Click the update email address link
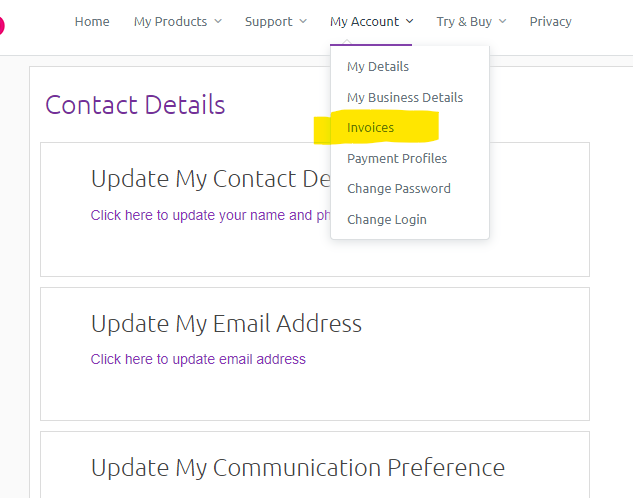The image size is (633, 498). coord(198,359)
